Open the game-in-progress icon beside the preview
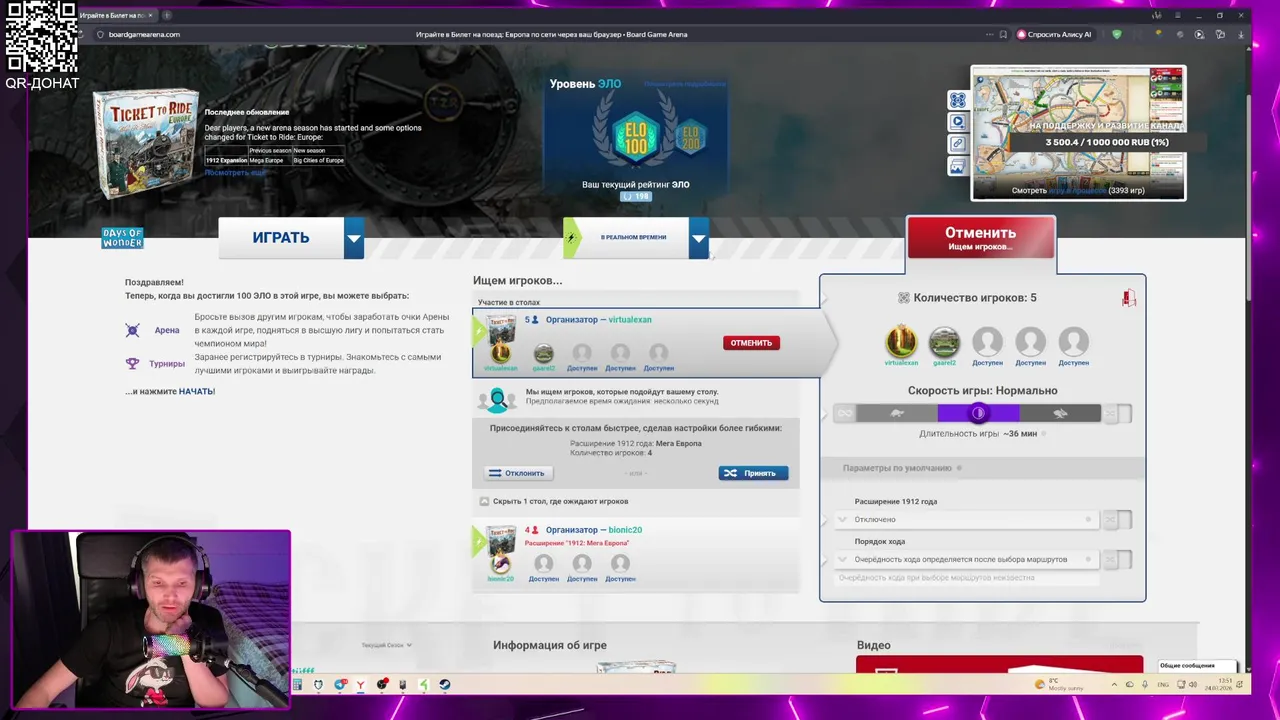Image resolution: width=1280 pixels, height=720 pixels. 958,100
